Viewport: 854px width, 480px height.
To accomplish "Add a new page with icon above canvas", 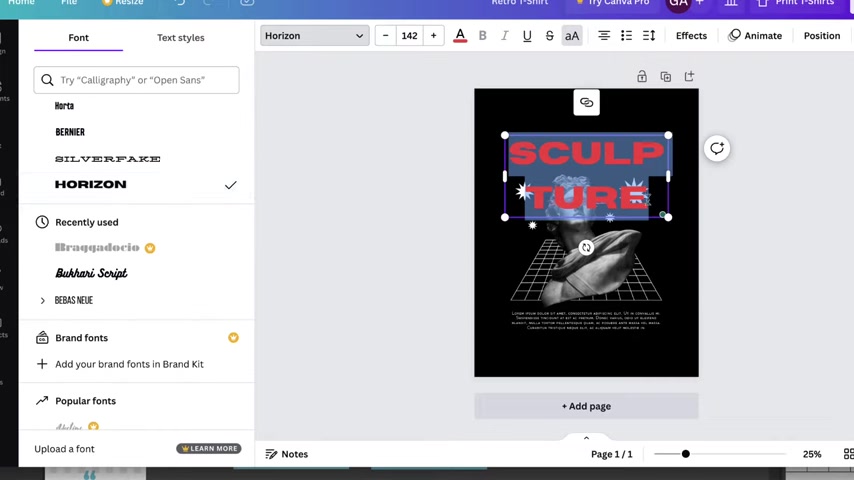I will pyautogui.click(x=690, y=76).
